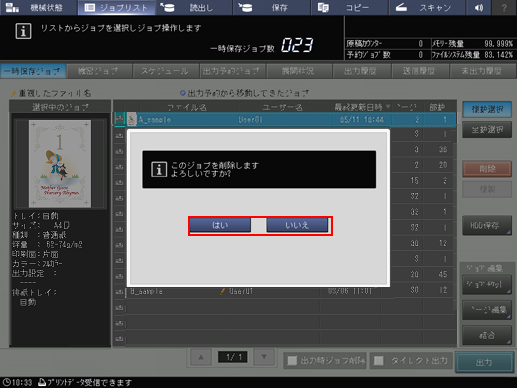Open the HDD保存 option
This screenshot has width=517, height=388.
coord(487,226)
